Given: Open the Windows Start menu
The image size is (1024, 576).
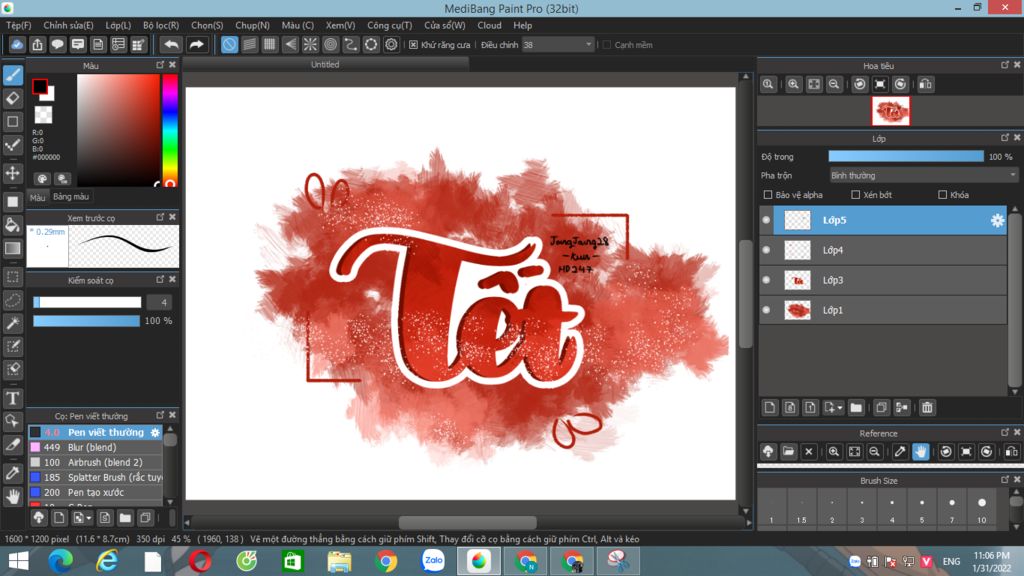Looking at the screenshot, I should [x=18, y=561].
